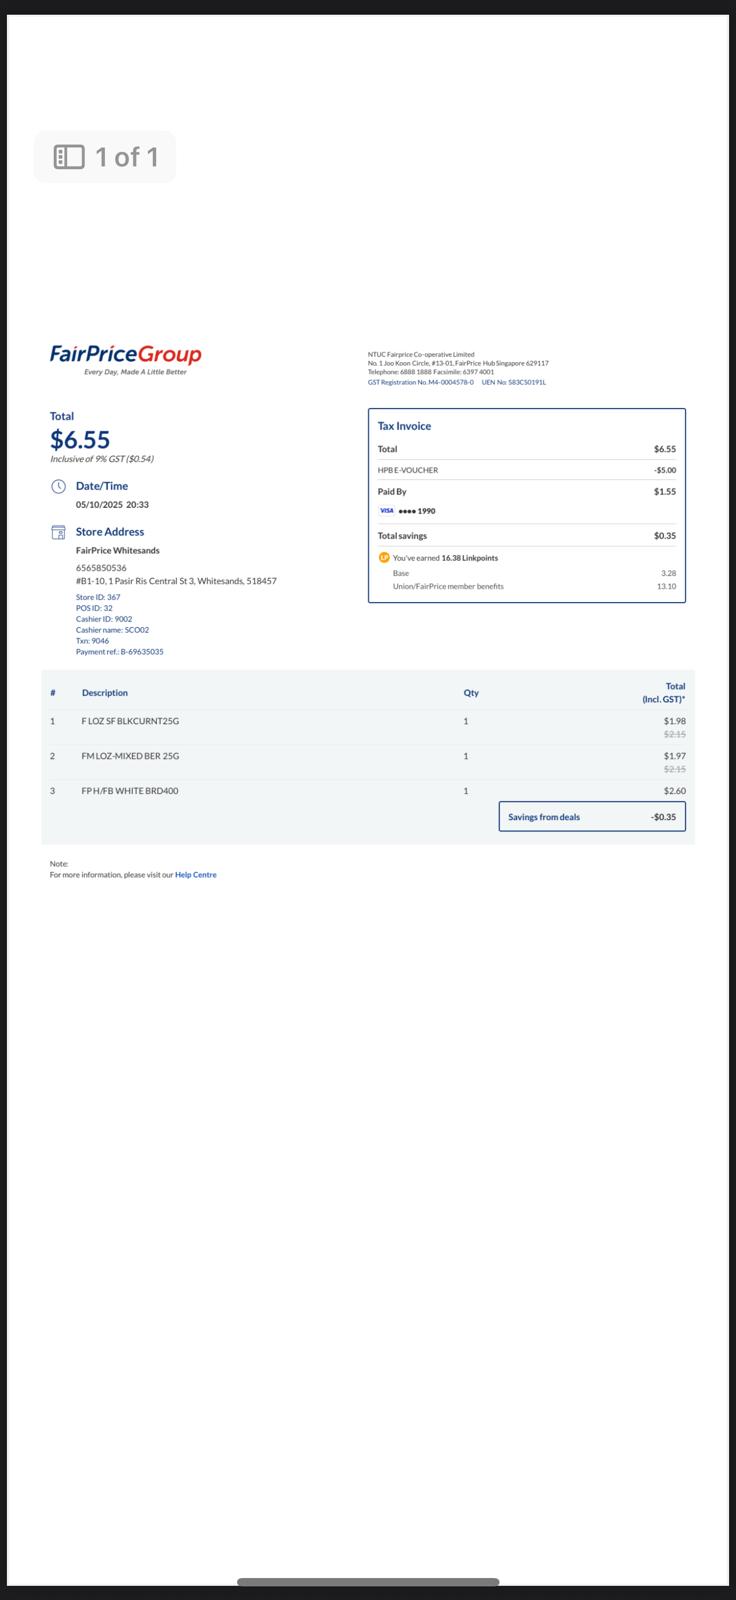Click the Store ID: 367 text
This screenshot has height=1600, width=736.
click(x=98, y=597)
